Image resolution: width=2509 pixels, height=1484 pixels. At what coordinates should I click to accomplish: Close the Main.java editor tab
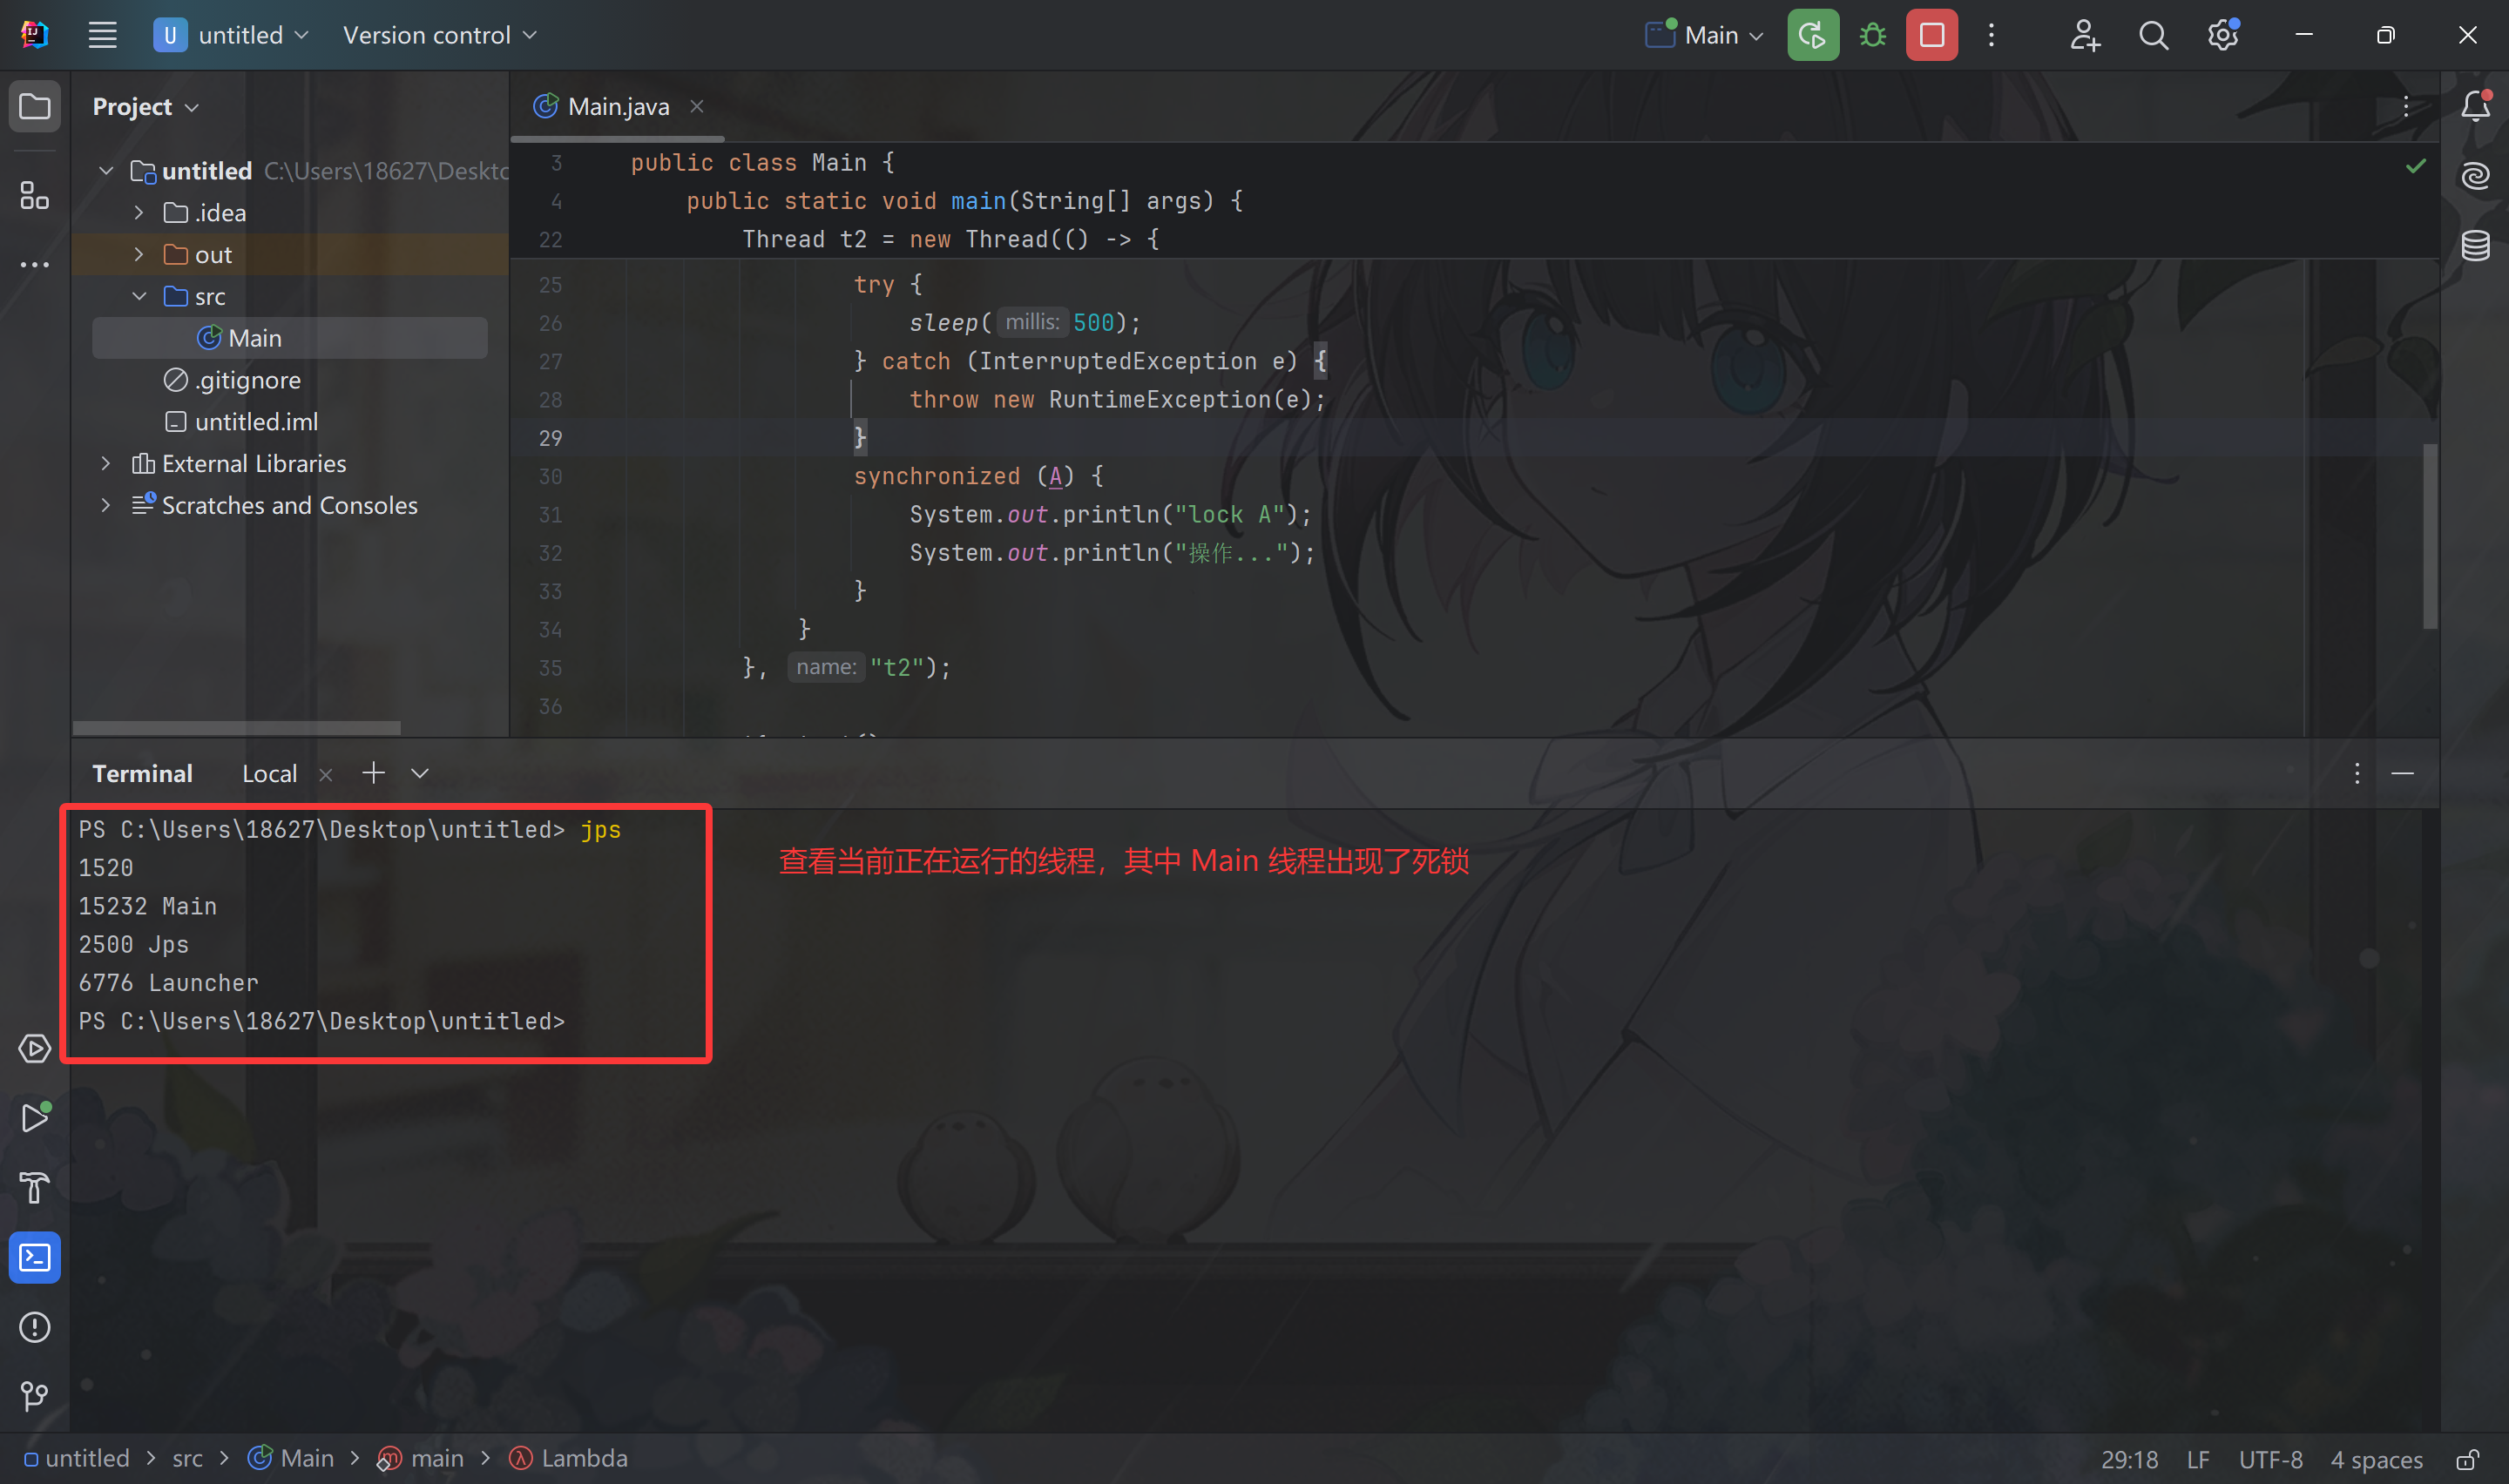[x=697, y=106]
